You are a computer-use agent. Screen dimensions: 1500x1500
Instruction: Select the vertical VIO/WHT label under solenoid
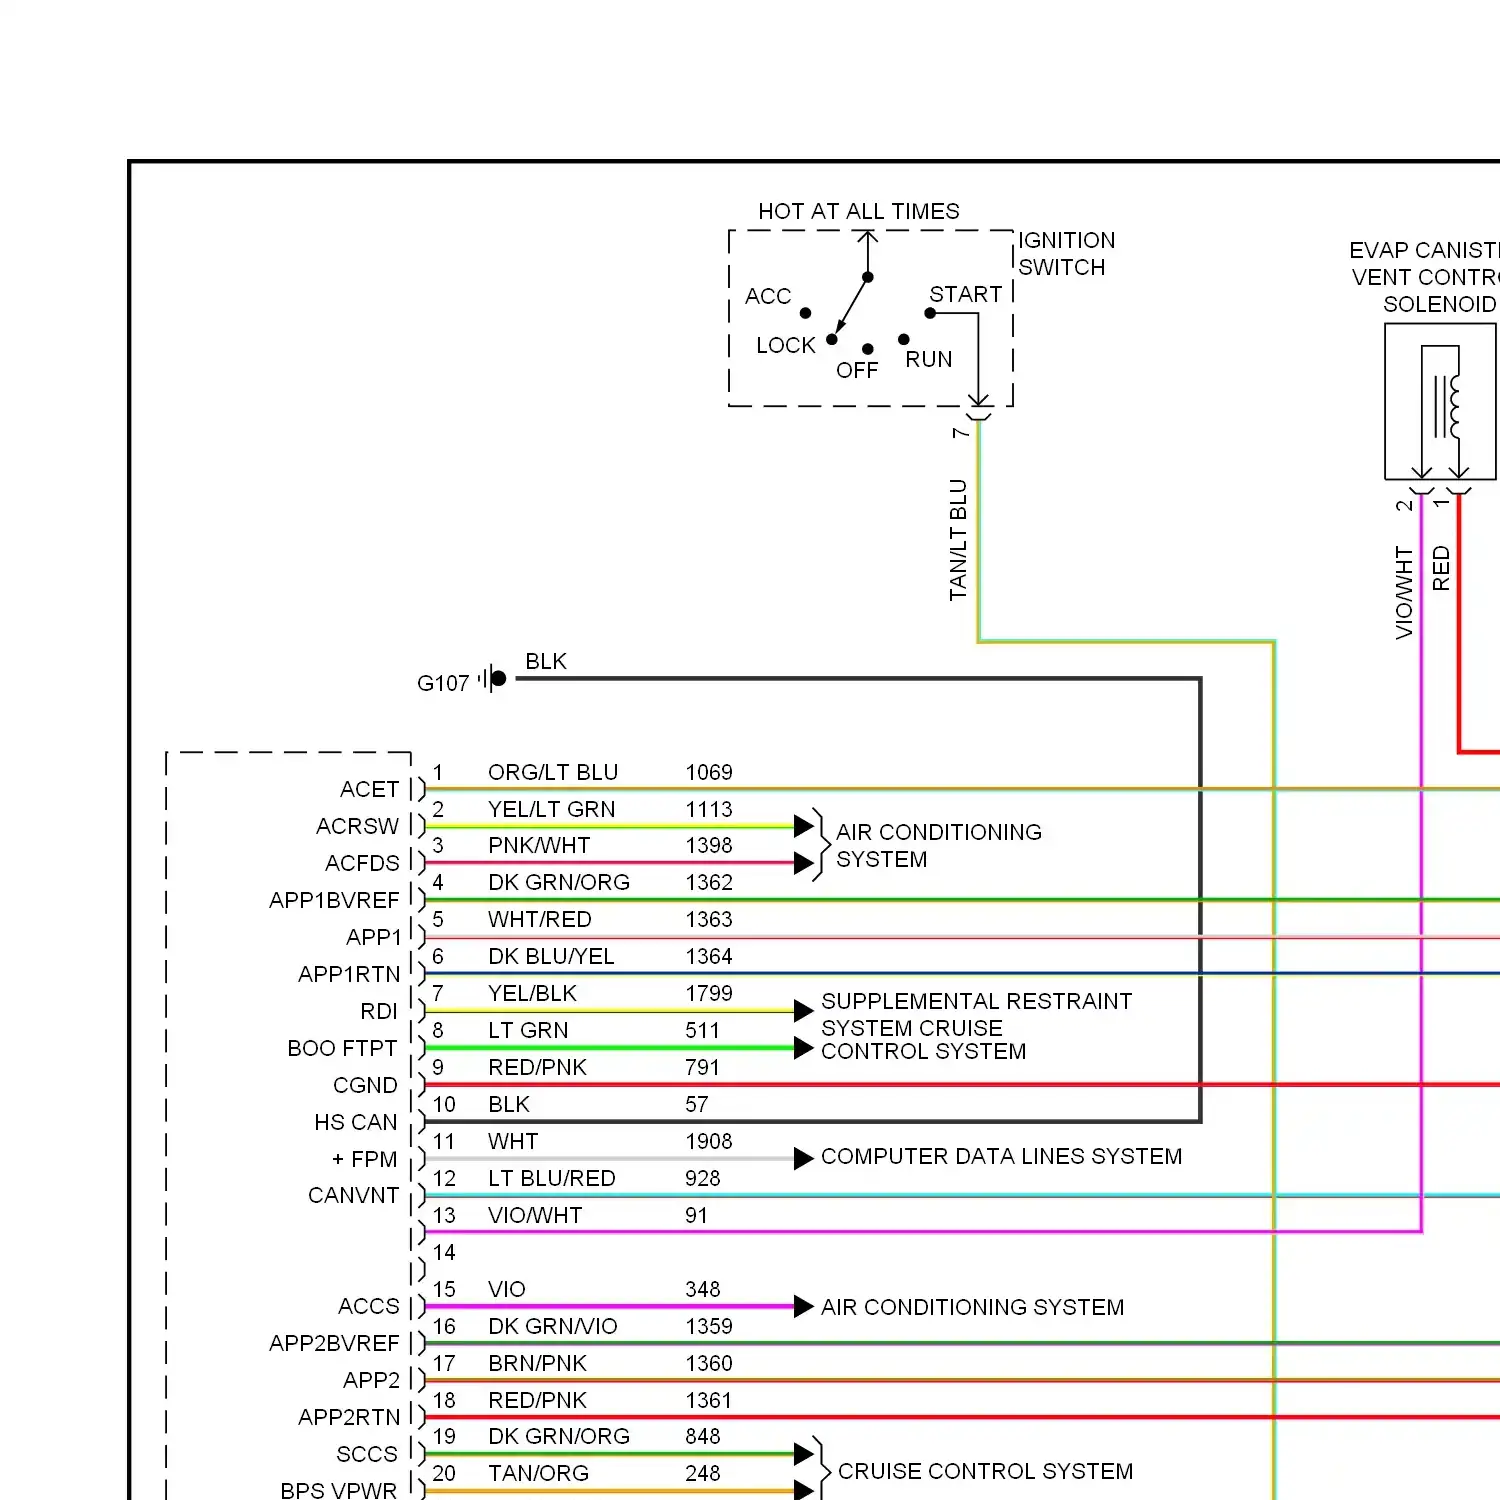click(x=1404, y=593)
